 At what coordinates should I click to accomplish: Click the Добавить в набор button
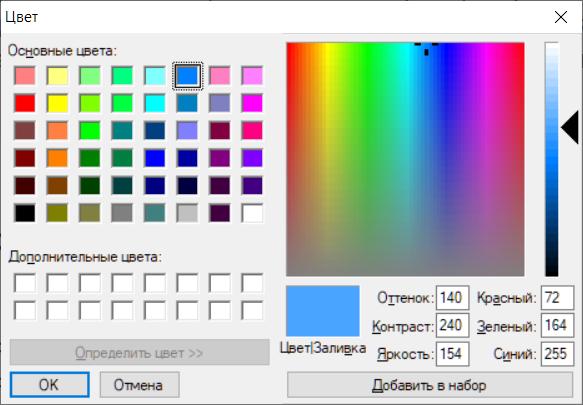[430, 385]
